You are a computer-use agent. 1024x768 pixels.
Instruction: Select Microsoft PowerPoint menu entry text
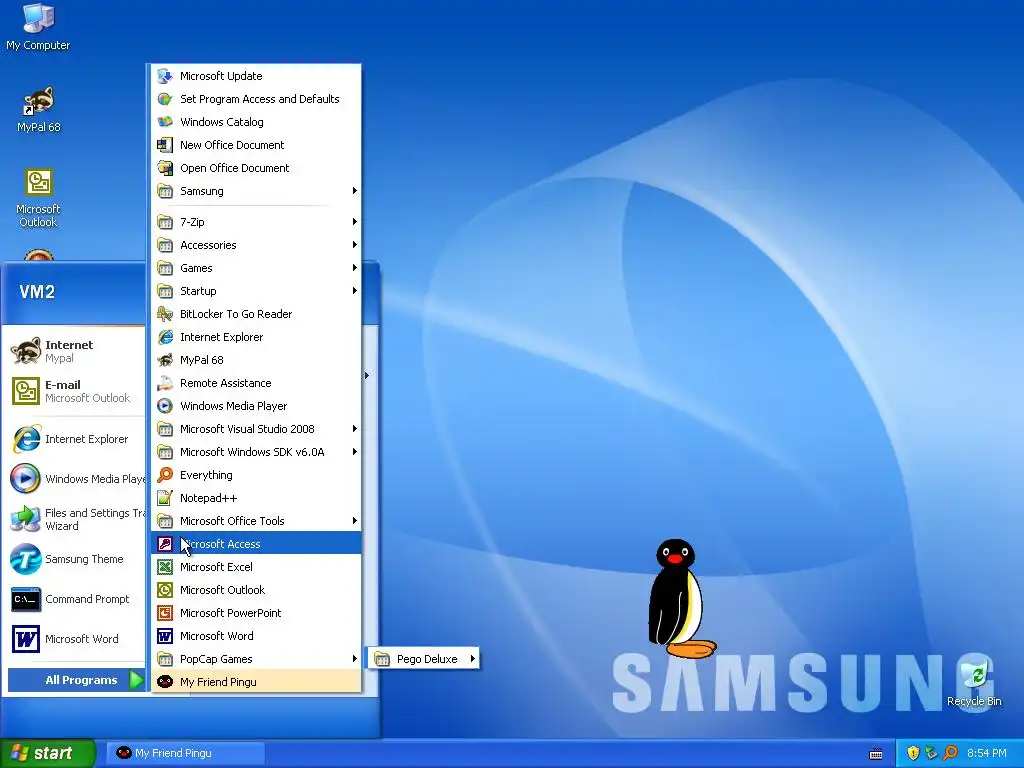231,613
